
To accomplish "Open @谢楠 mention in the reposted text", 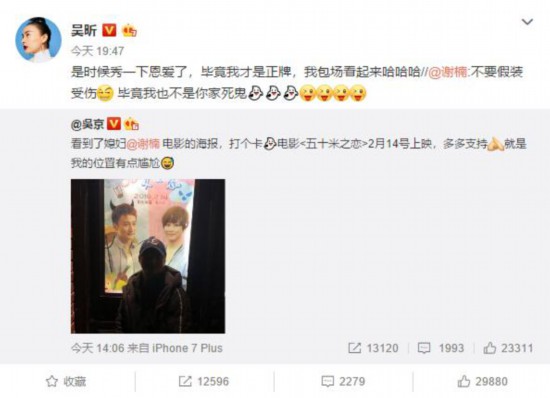I will click(x=143, y=144).
